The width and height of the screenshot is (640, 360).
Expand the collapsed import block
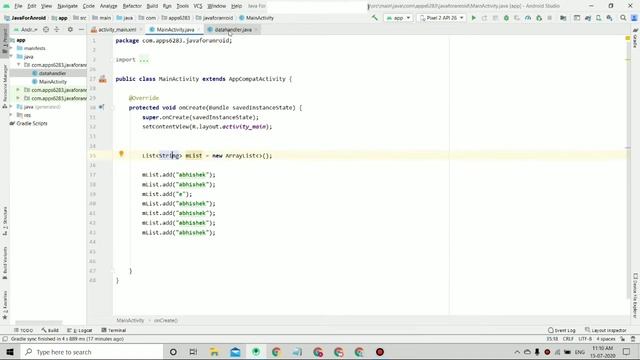pyautogui.click(x=144, y=60)
